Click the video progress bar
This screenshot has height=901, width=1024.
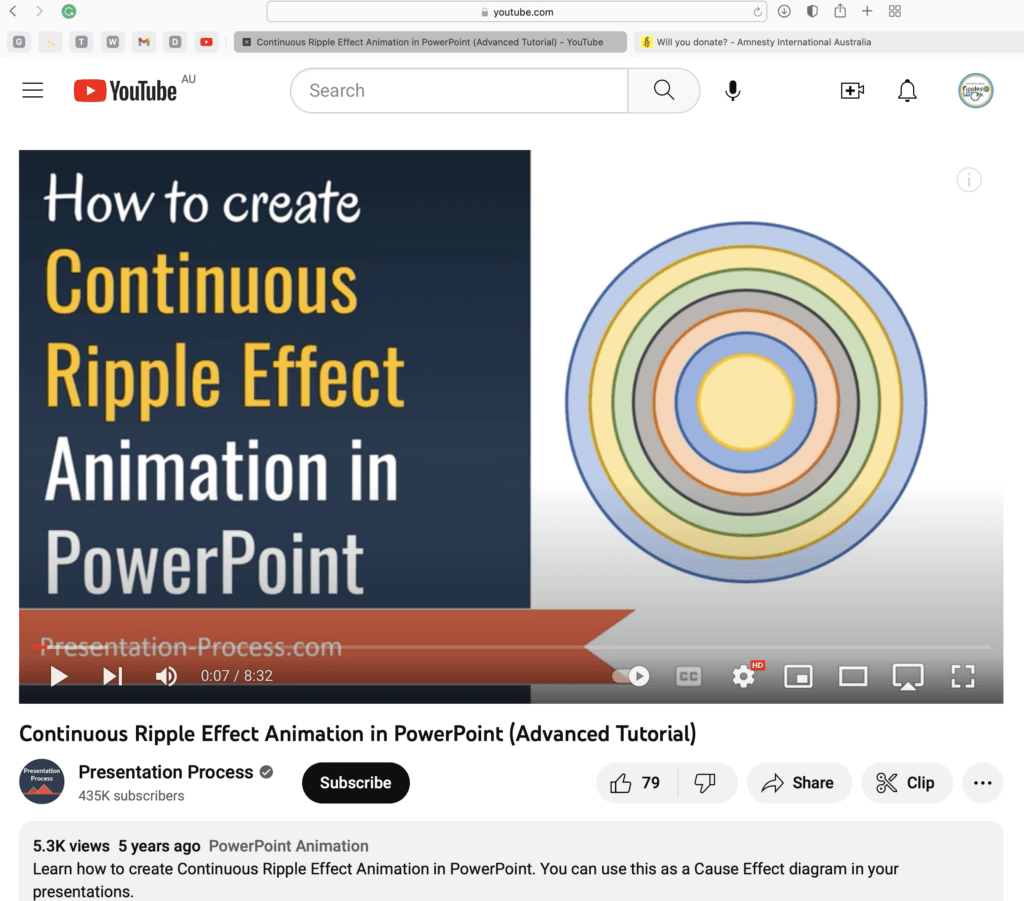pyautogui.click(x=500, y=647)
